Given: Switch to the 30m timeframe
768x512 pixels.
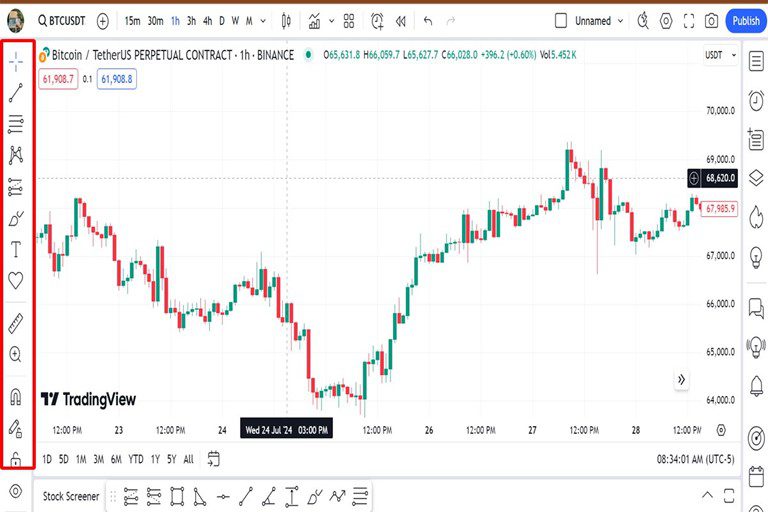Looking at the screenshot, I should pos(155,21).
